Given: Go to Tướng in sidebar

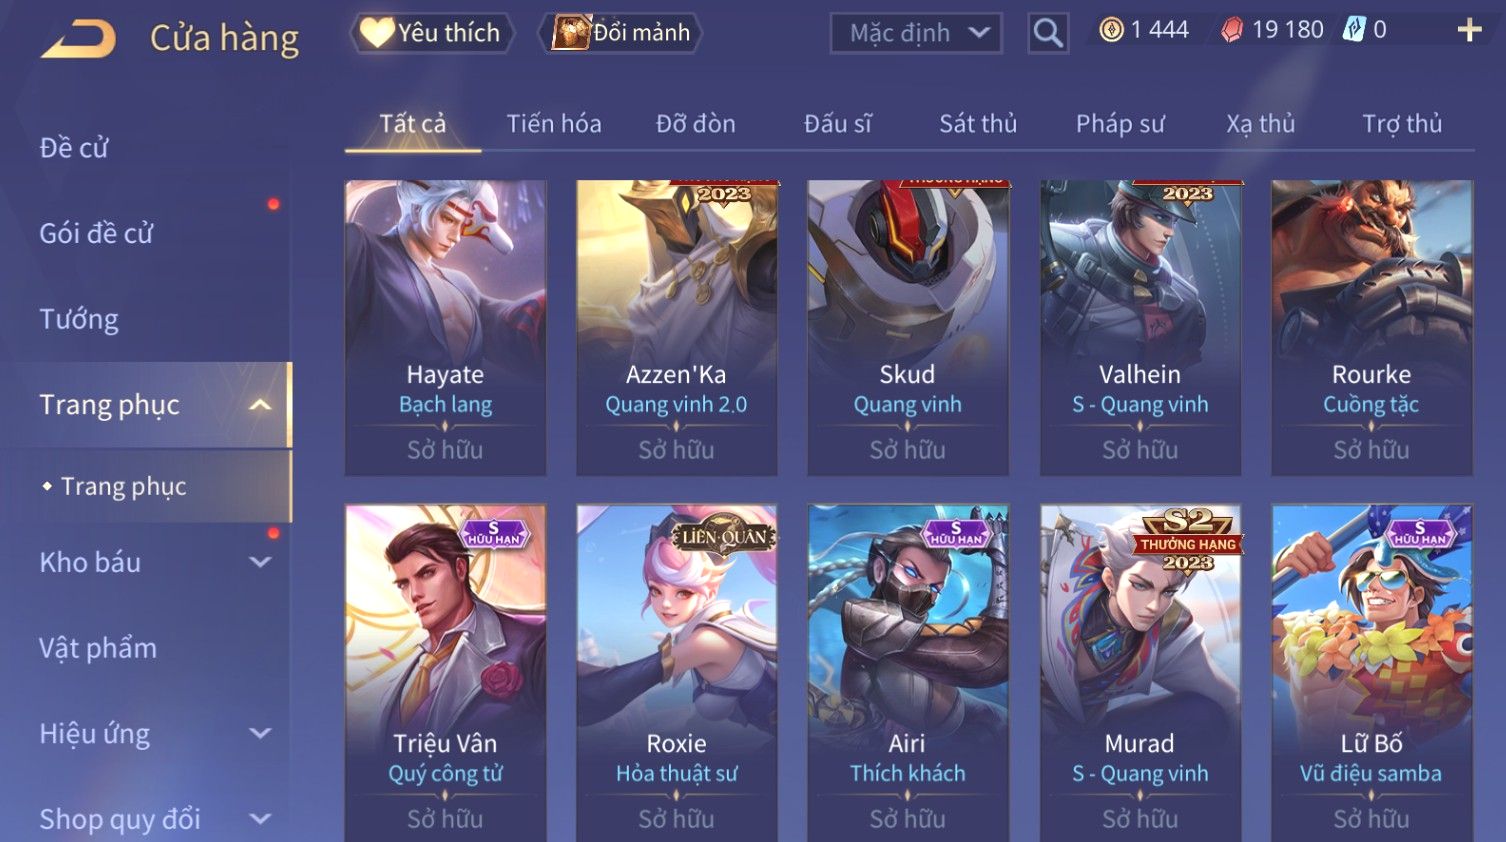Looking at the screenshot, I should [79, 319].
